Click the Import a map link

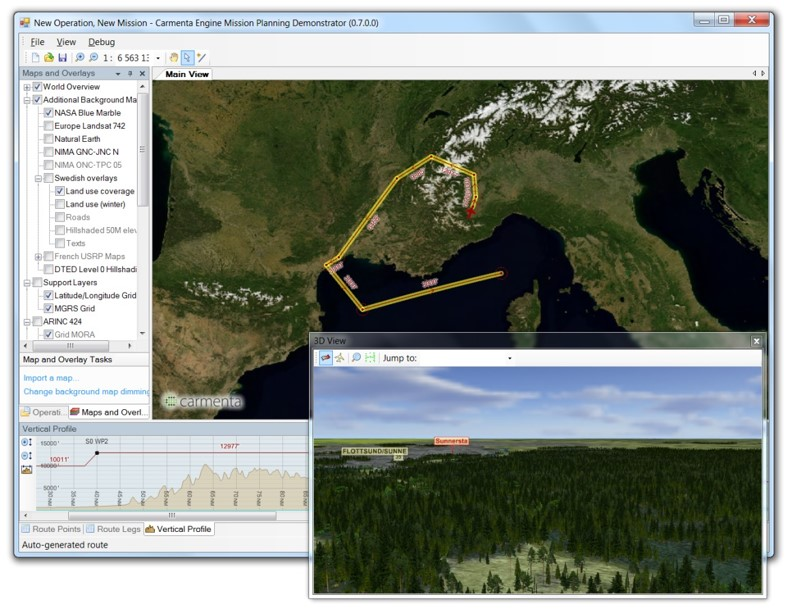coord(51,378)
